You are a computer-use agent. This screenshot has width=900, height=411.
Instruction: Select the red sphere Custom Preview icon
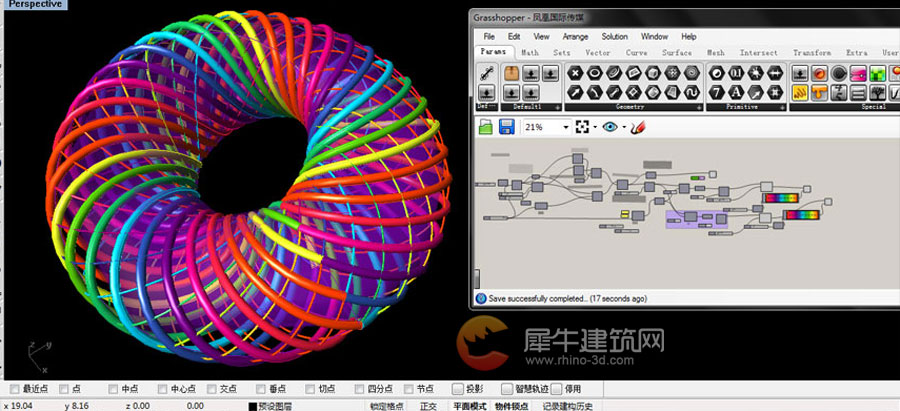pyautogui.click(x=820, y=73)
